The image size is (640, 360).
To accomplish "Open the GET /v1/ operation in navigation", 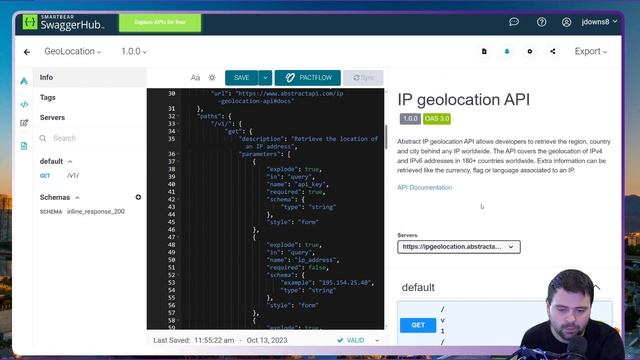I will pos(60,176).
